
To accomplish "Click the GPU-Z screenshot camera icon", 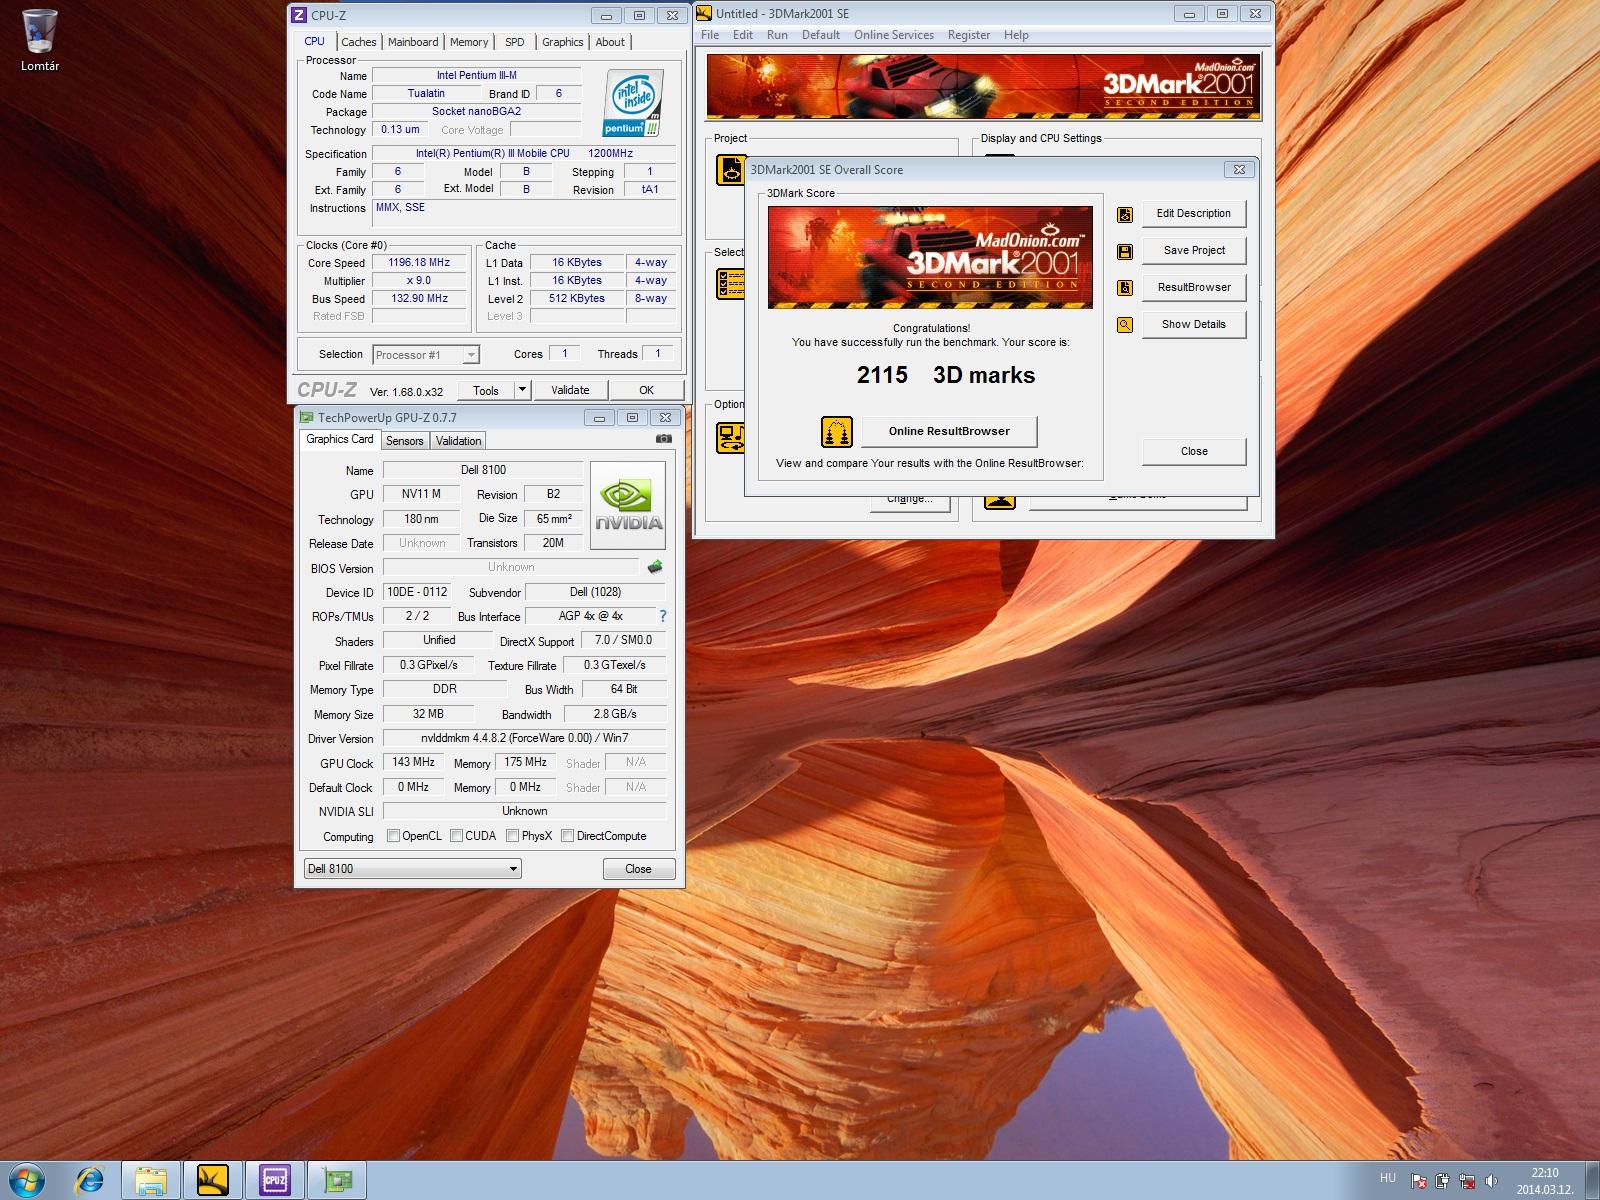I will pyautogui.click(x=664, y=439).
